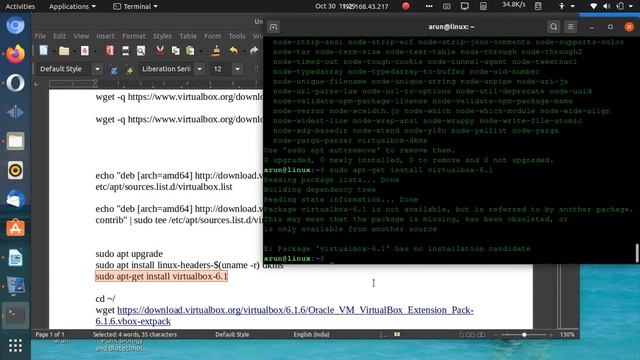
Task: Click the Copy icon in Writer toolbar
Action: coord(176,51)
